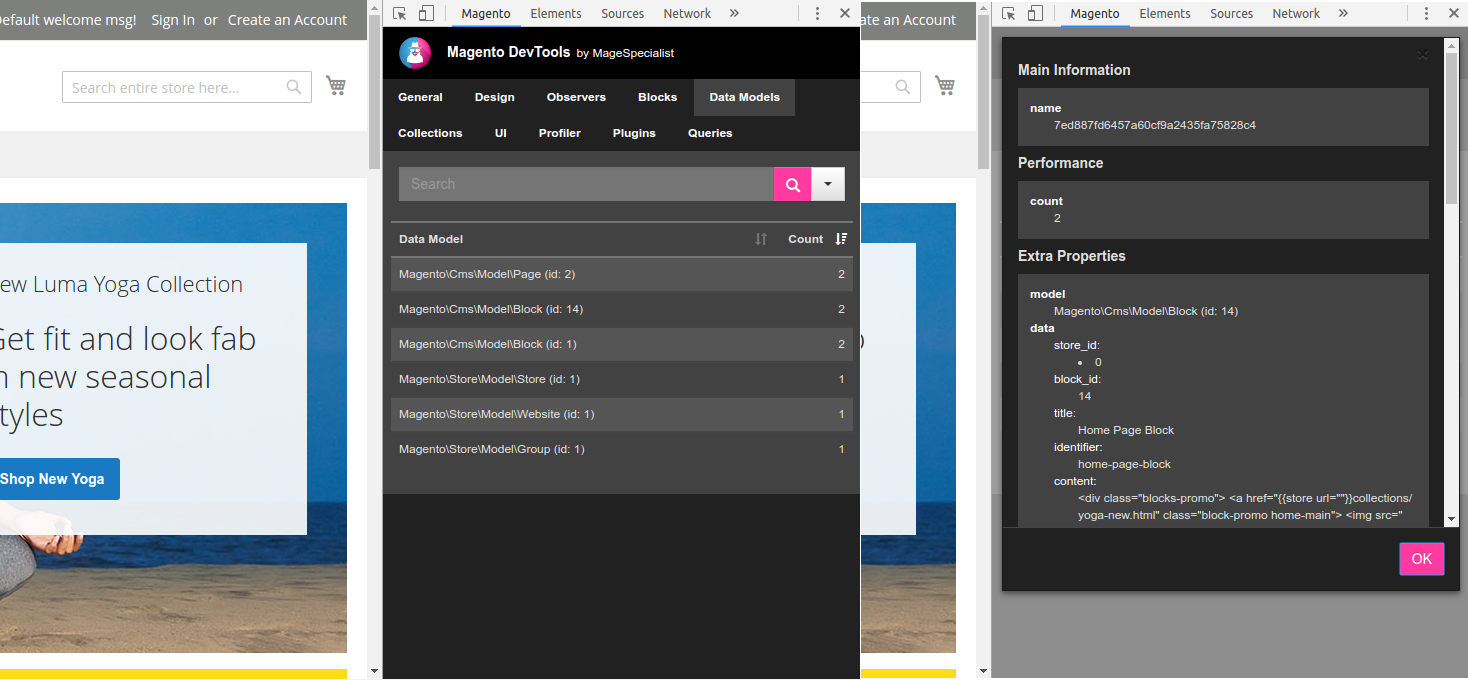Click the pink OK button
Screen dimensions: 1468x680
(x=1421, y=559)
